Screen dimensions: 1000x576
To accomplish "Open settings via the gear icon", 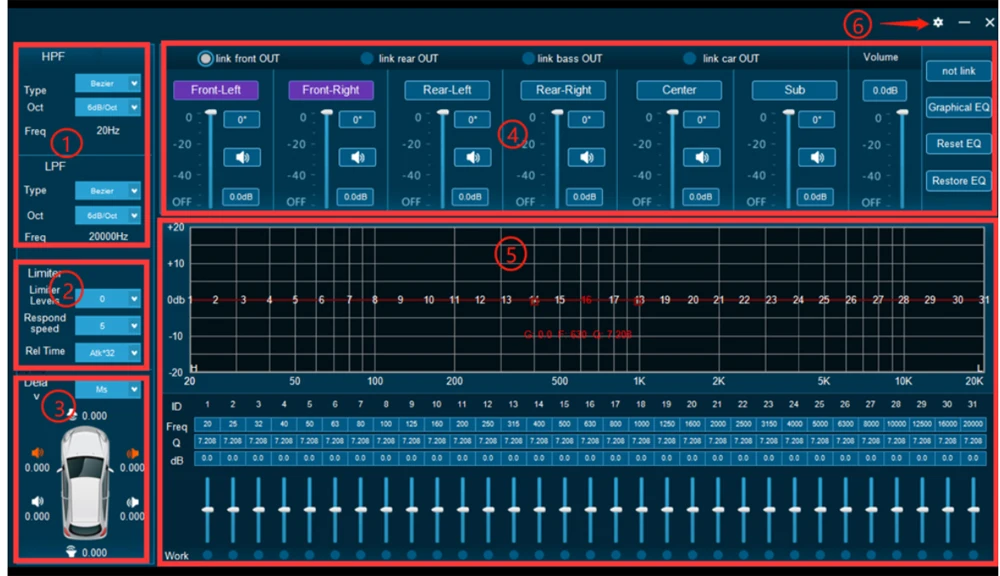I will (x=938, y=22).
